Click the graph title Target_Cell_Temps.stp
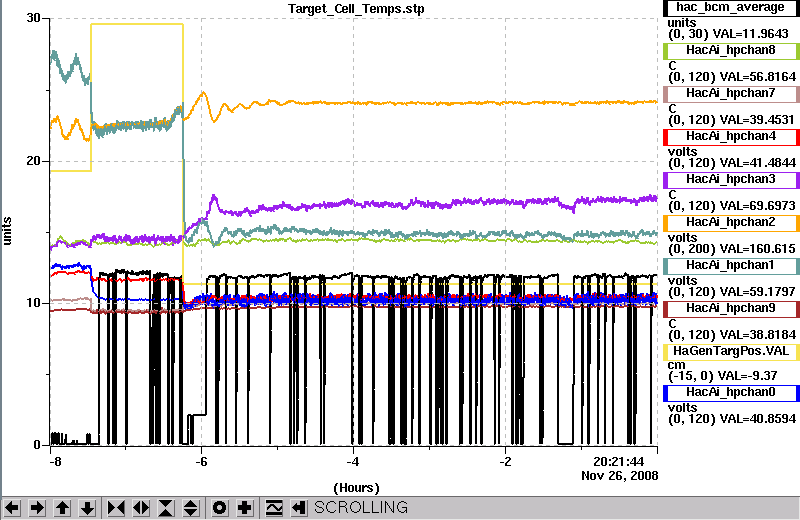This screenshot has width=800, height=520. pos(356,9)
